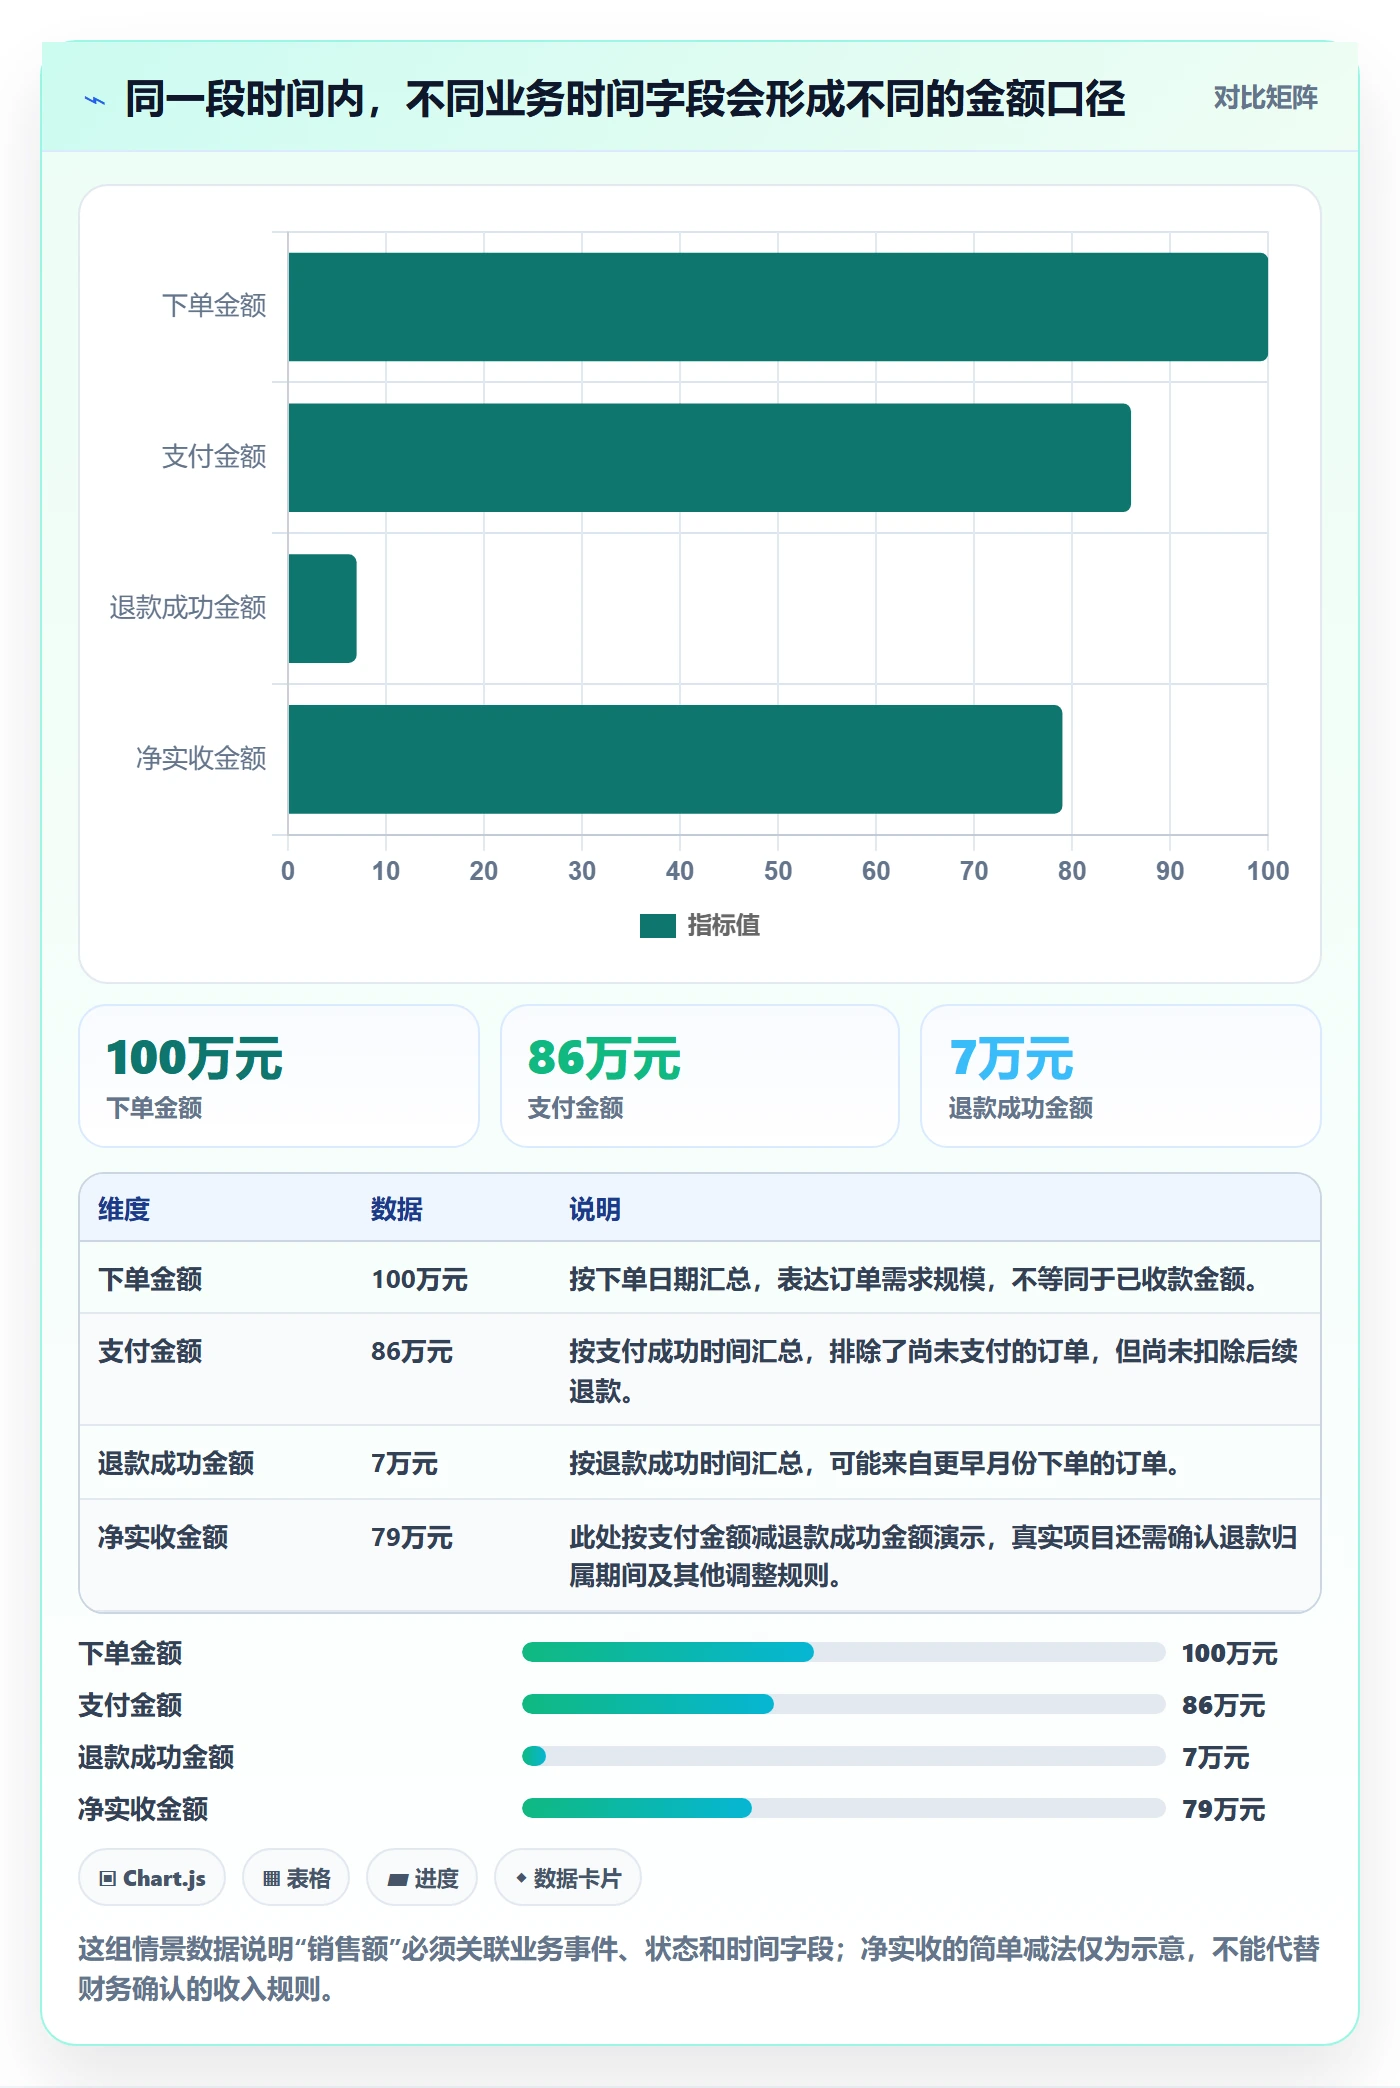Click the 支付金额 progress bar
The width and height of the screenshot is (1400, 2088).
click(x=843, y=1704)
